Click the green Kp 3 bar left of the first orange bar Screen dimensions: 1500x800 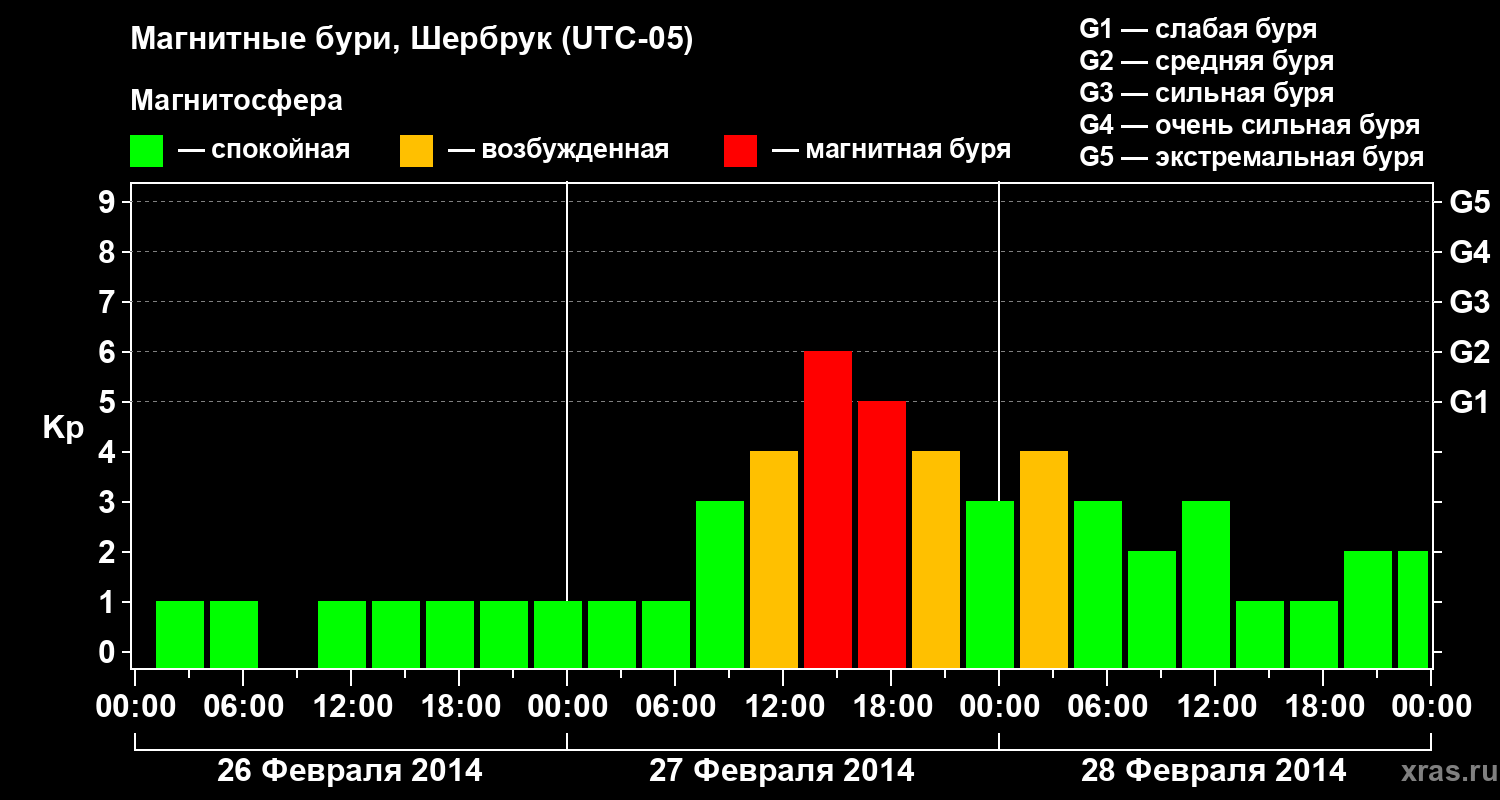(720, 585)
